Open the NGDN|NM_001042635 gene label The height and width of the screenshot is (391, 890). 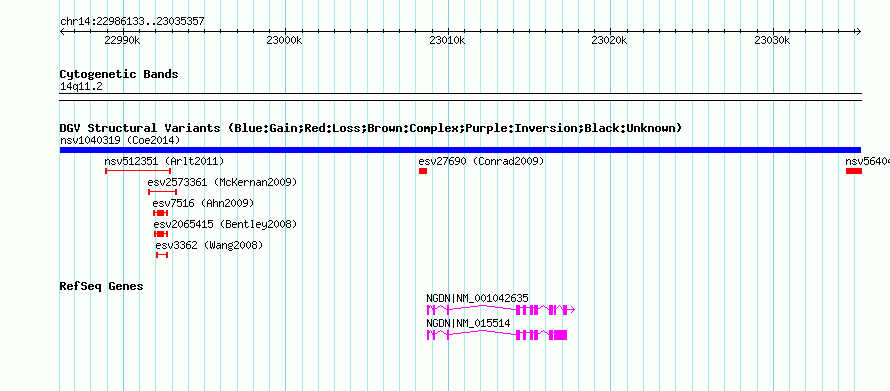pos(477,298)
